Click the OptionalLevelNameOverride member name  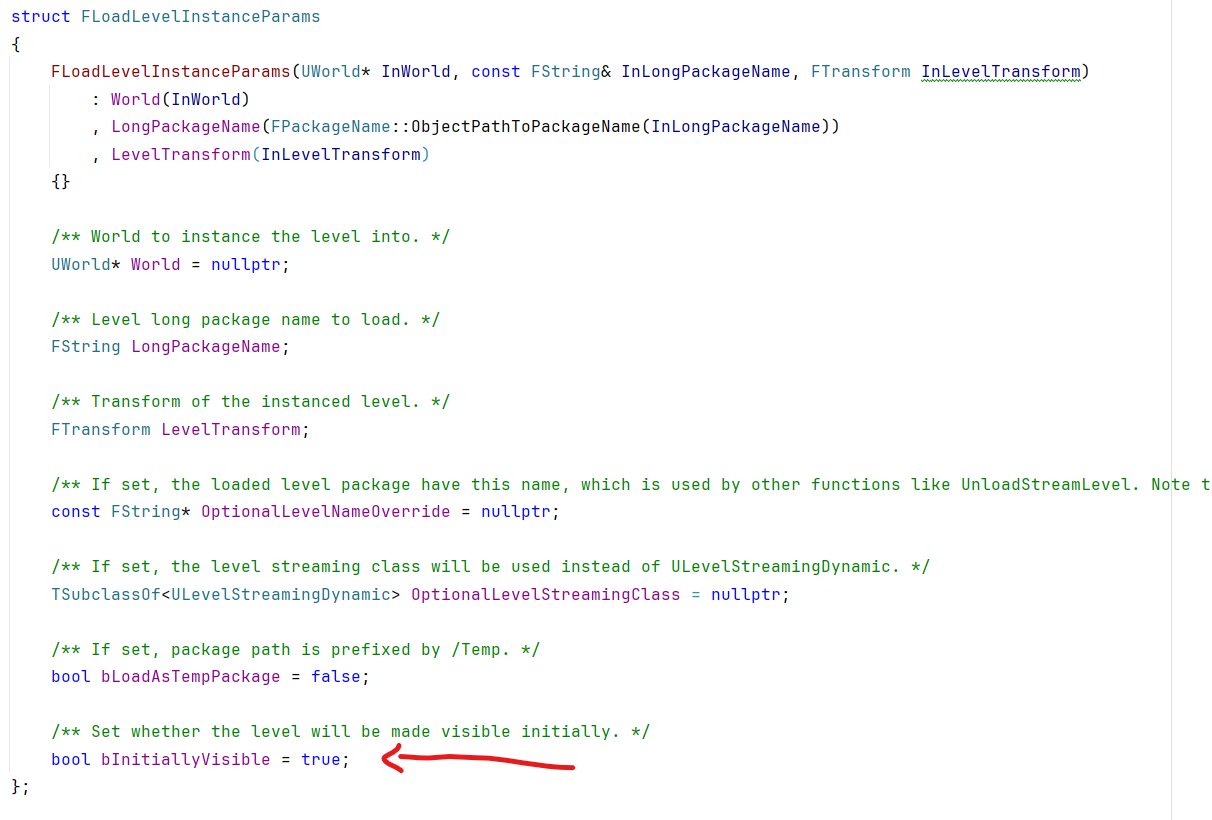point(326,512)
